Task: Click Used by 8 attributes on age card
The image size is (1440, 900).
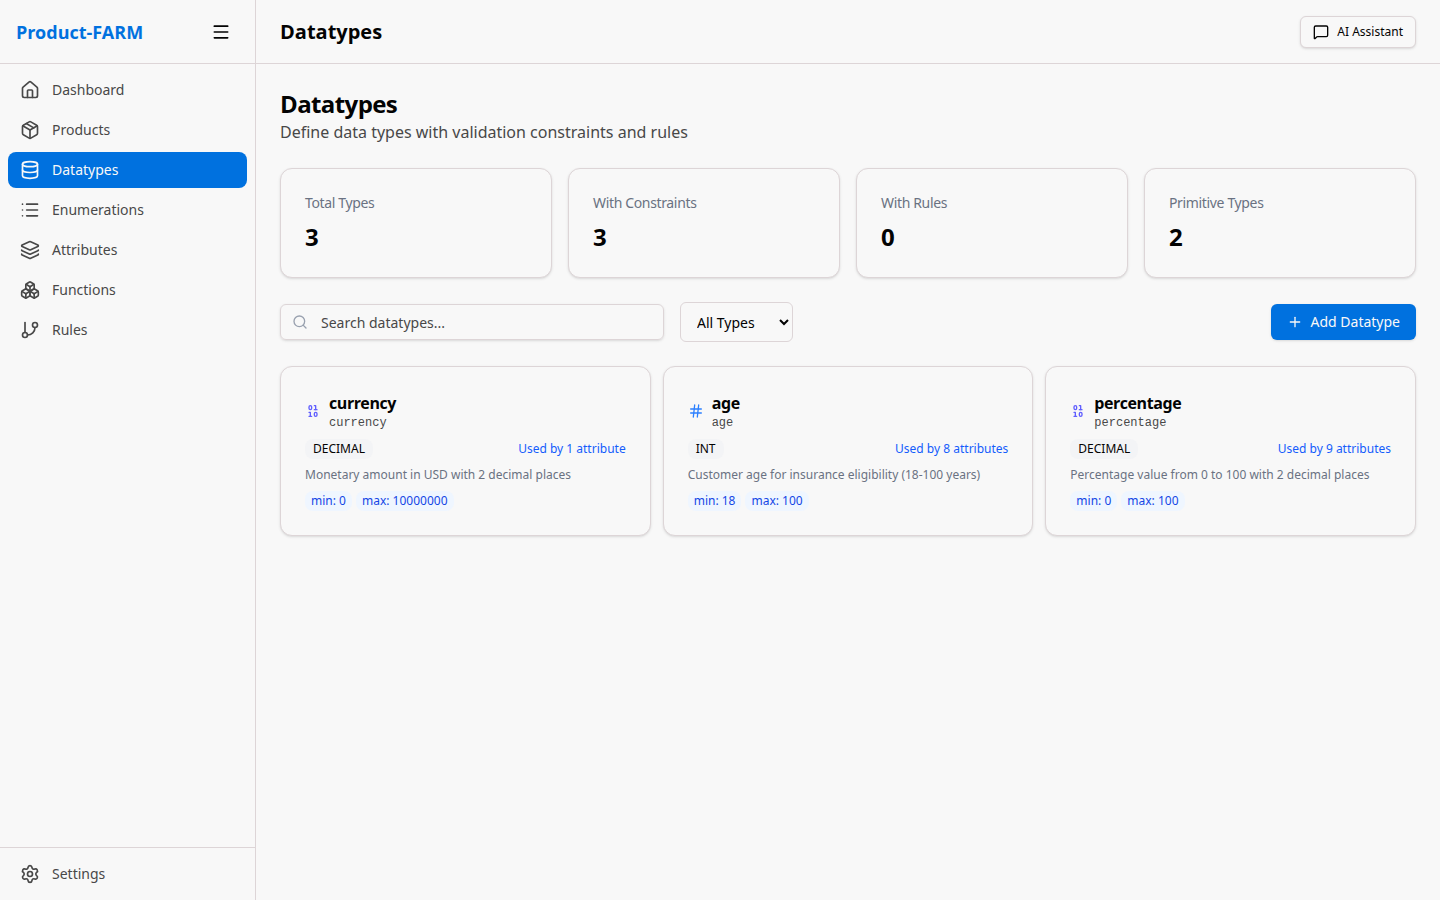Action: 951,448
